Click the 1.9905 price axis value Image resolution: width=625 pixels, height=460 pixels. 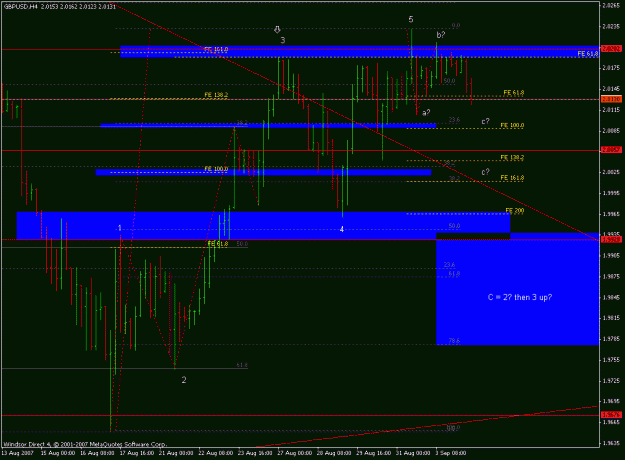(611, 256)
